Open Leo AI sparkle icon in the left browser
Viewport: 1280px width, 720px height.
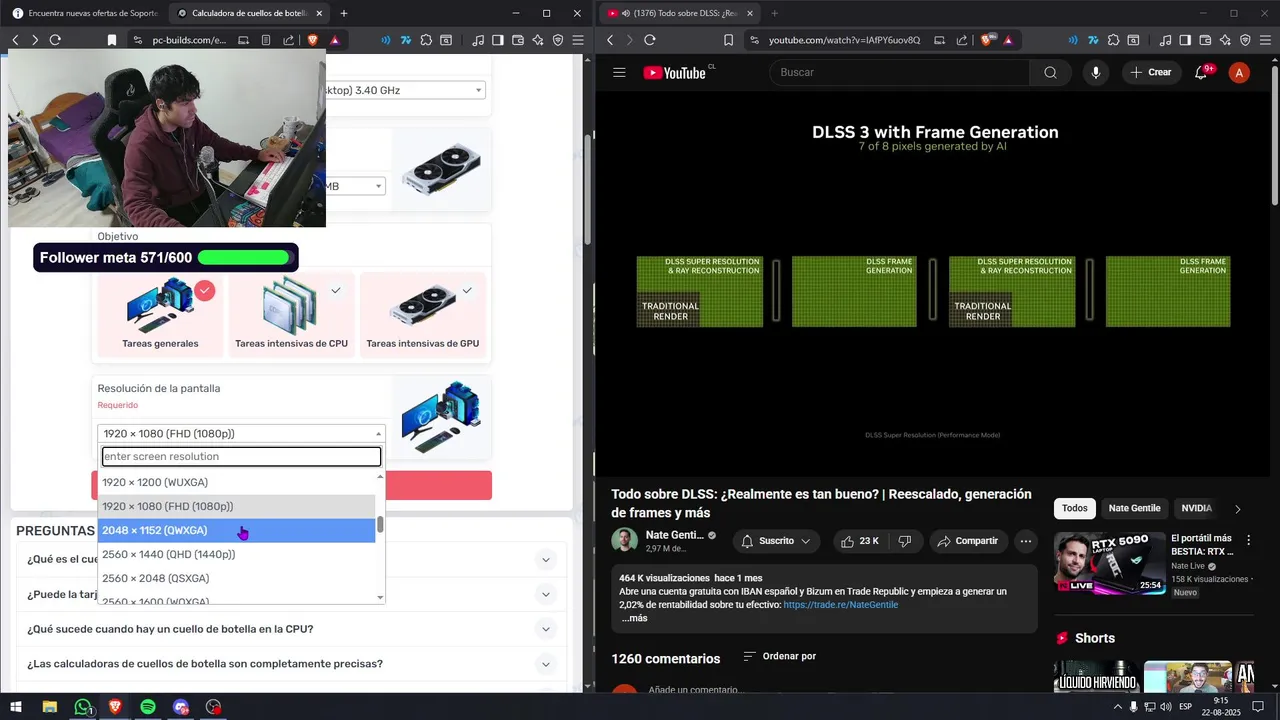[x=538, y=40]
